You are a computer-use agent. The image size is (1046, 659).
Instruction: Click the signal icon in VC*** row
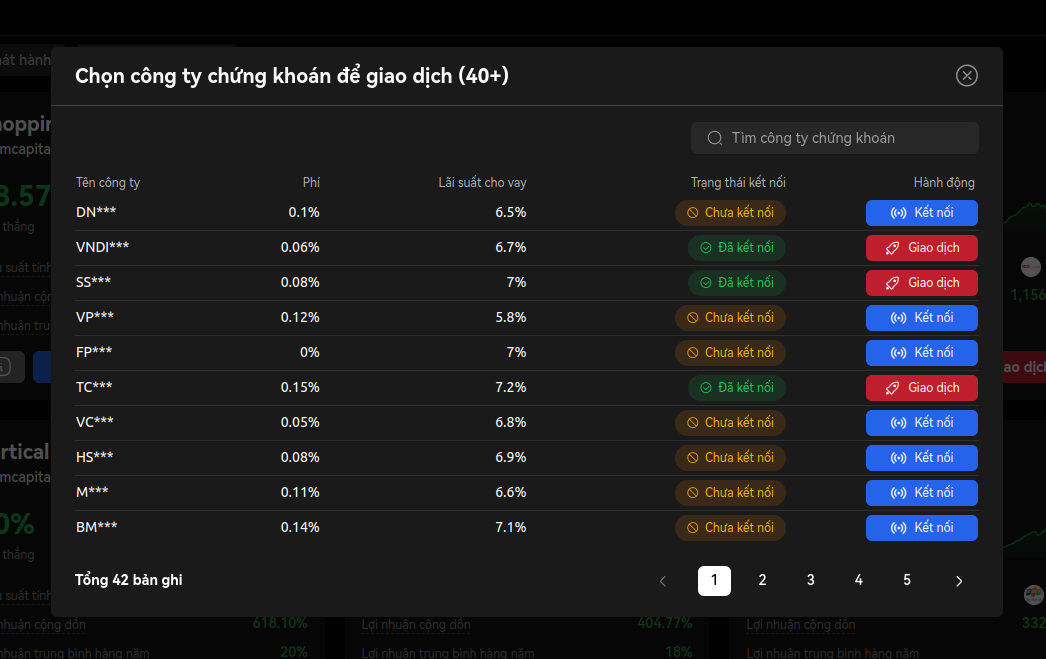[898, 423]
